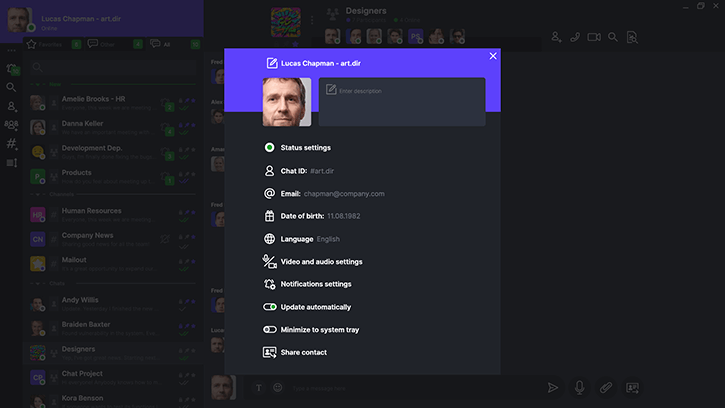
Task: Click the Enter description field
Action: coord(402,102)
